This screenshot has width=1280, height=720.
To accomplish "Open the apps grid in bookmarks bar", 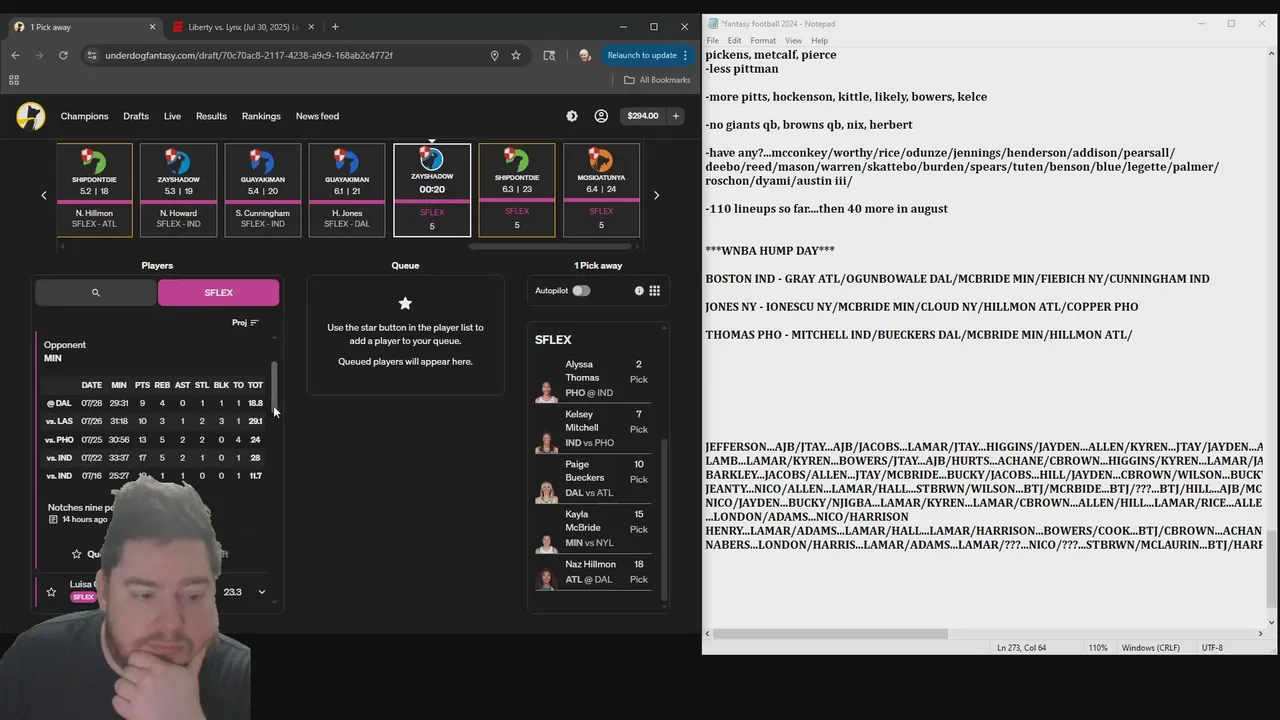I will coord(14,80).
